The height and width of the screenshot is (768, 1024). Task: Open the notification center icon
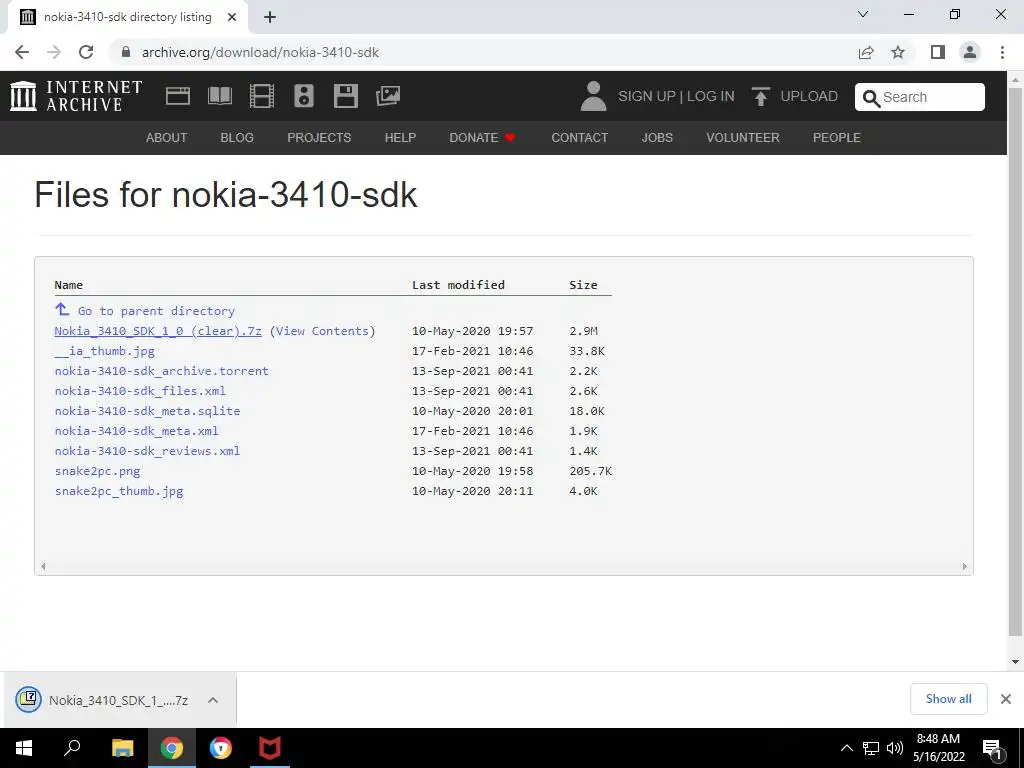pos(992,749)
